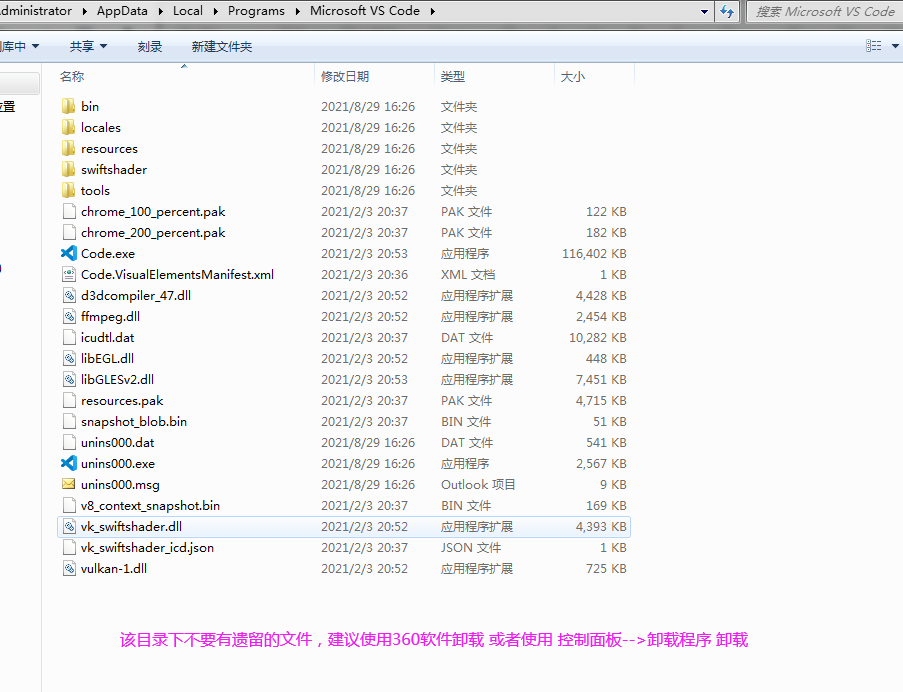
Task: Select the Code.VisualElementsManifest.xml file icon
Action: tap(70, 274)
